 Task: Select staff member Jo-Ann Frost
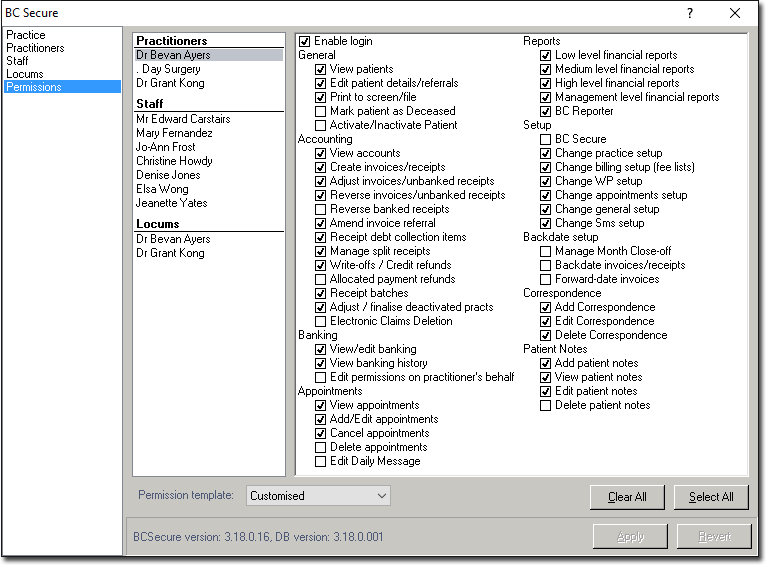tap(166, 147)
